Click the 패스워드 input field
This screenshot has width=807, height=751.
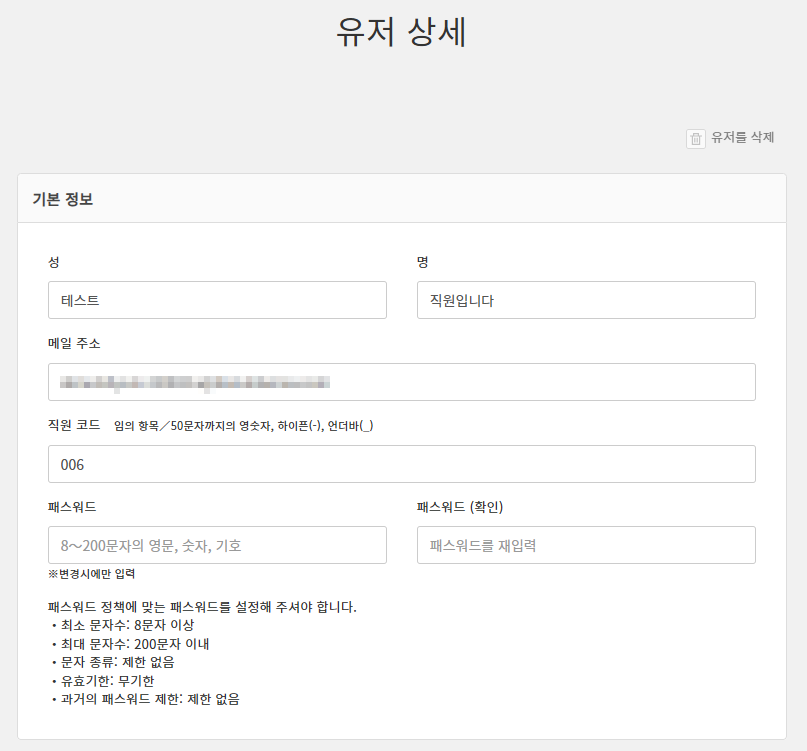(217, 545)
